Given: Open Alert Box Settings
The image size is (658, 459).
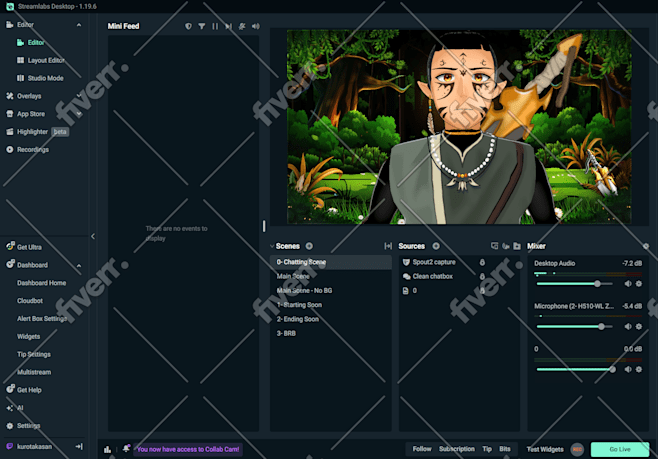Looking at the screenshot, I should tap(42, 318).
